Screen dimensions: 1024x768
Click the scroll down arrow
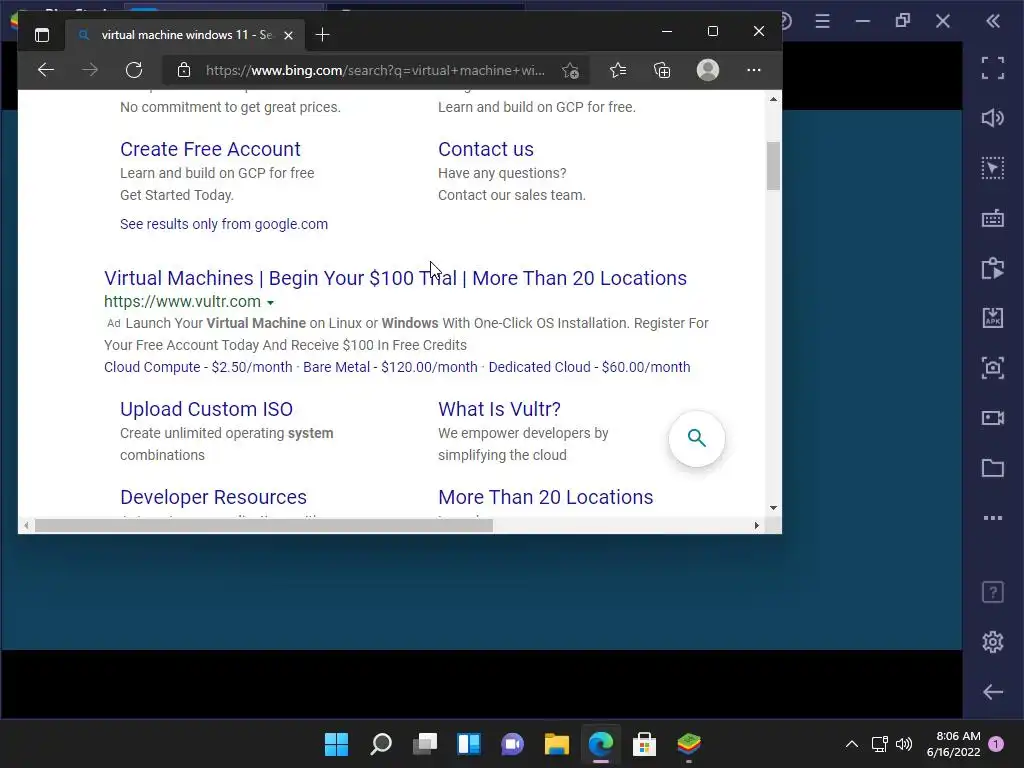773,507
